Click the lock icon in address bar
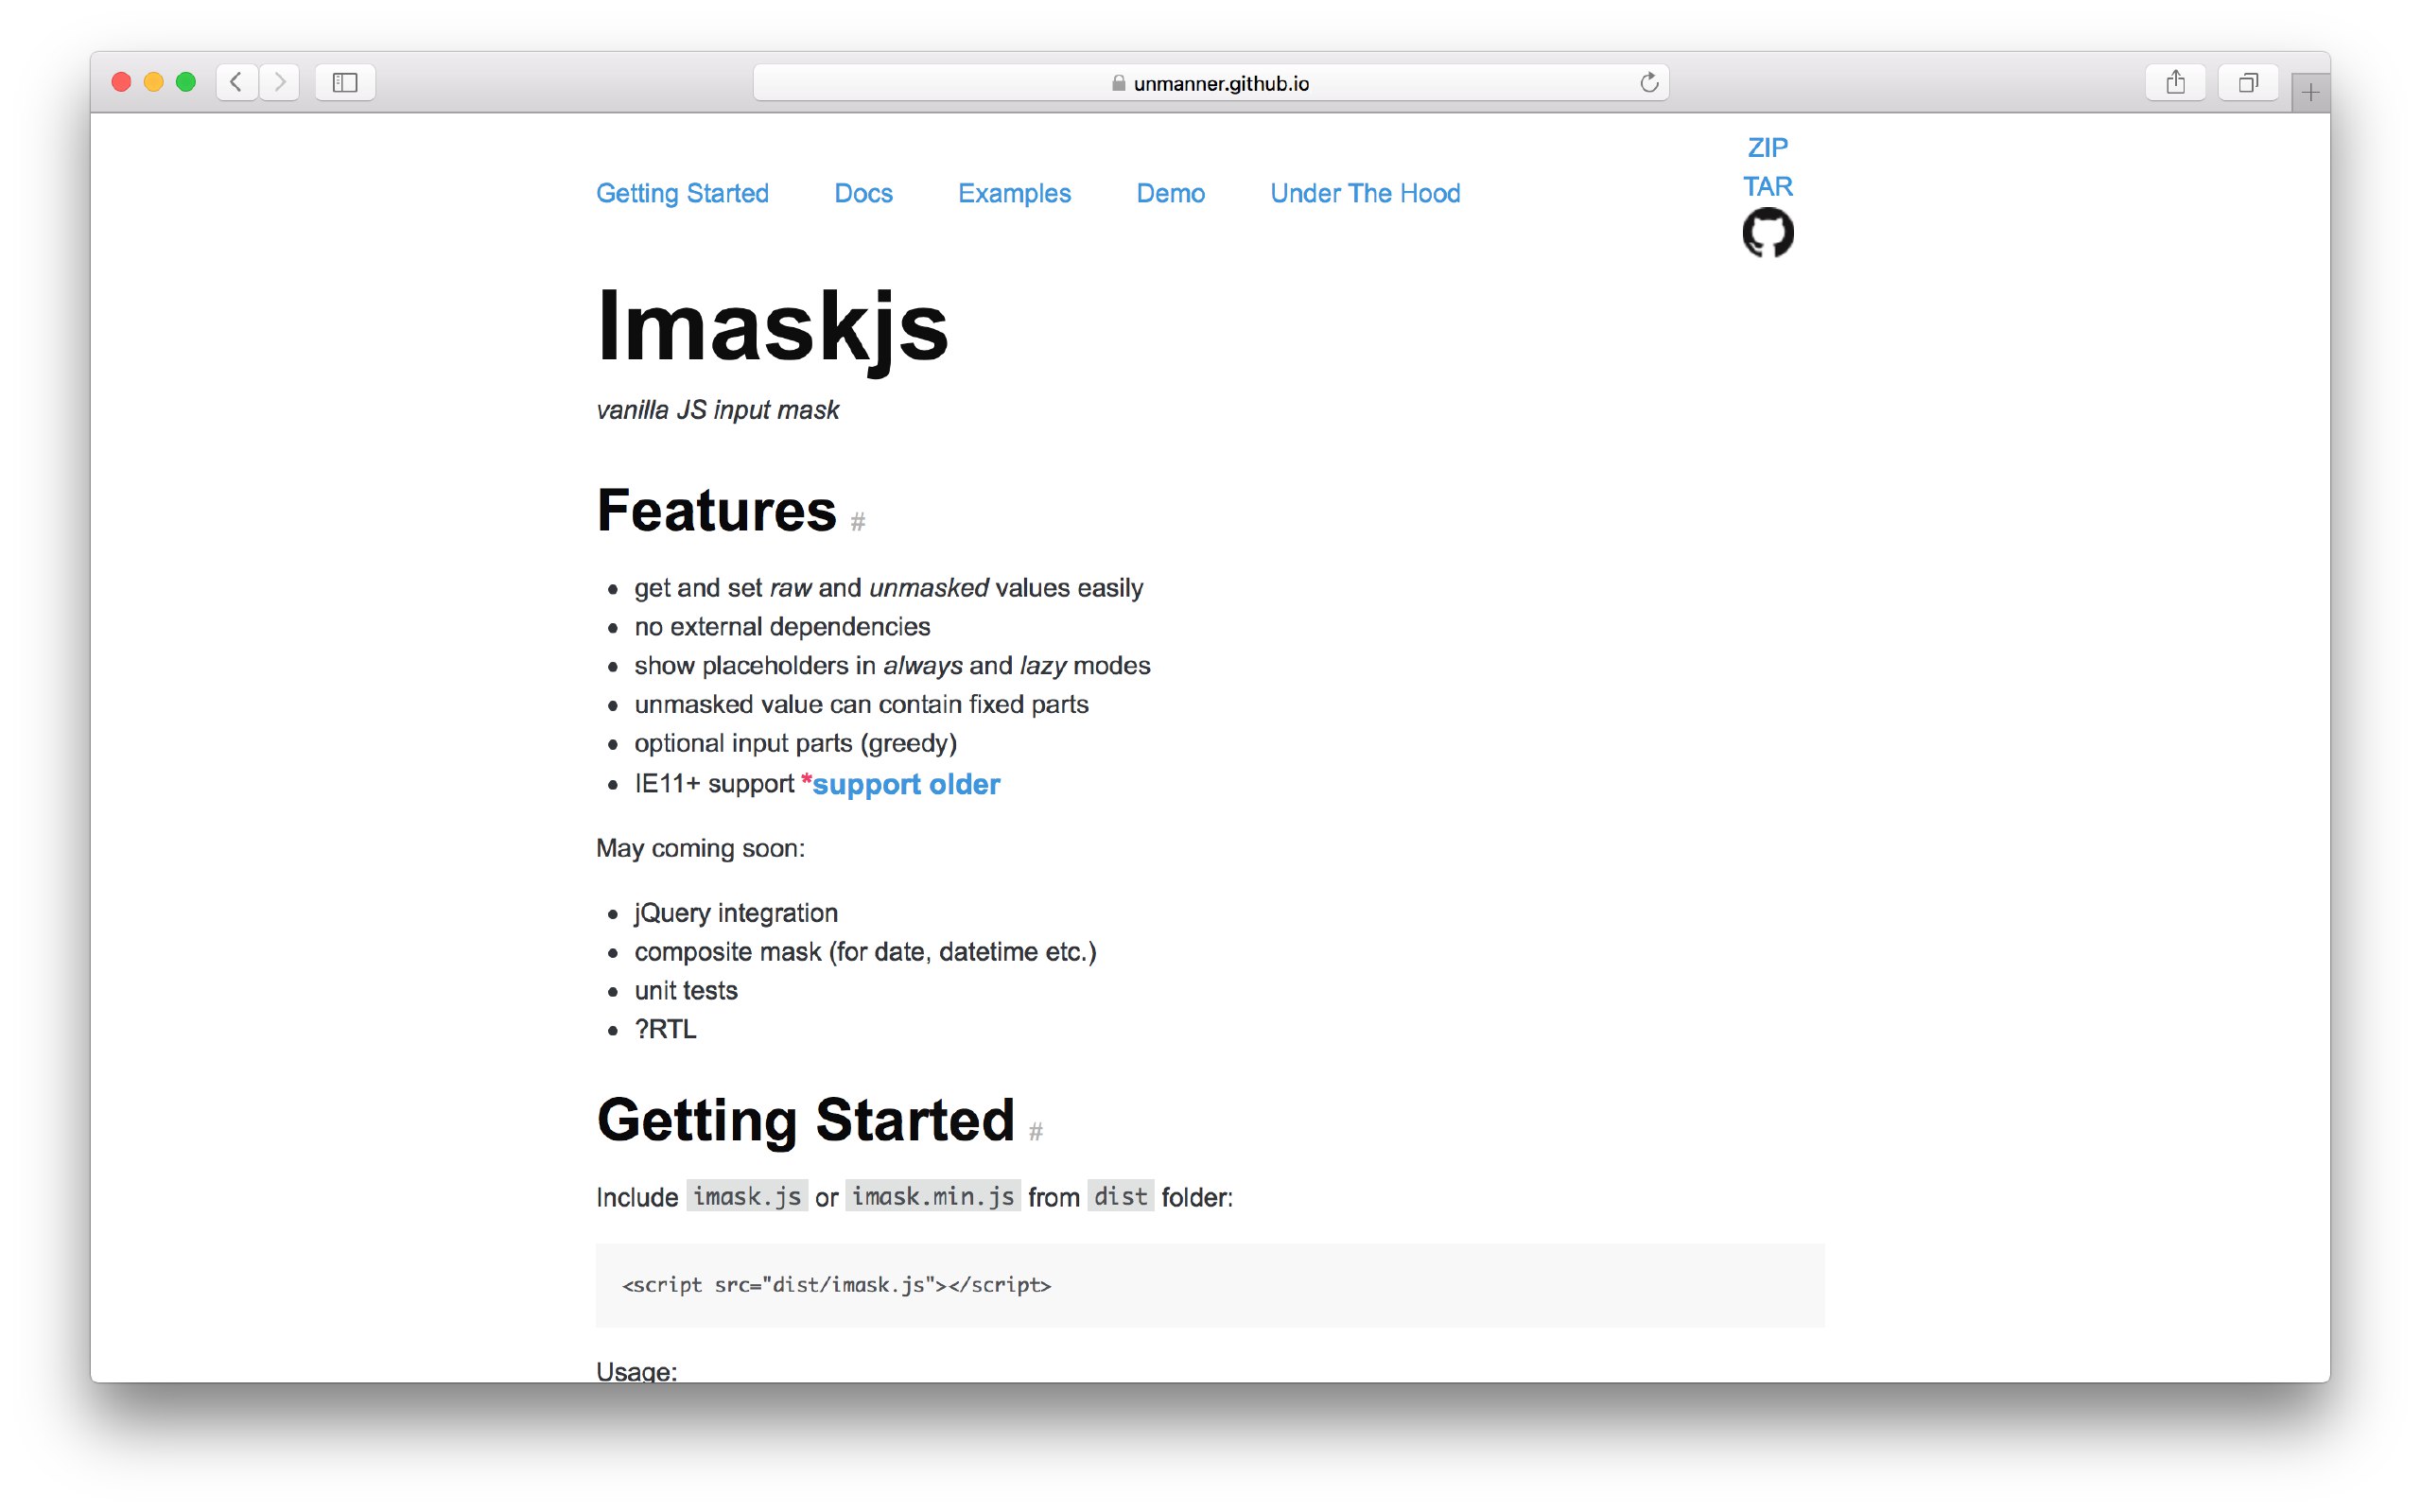Screen dimensions: 2421x1512 click(x=1118, y=84)
